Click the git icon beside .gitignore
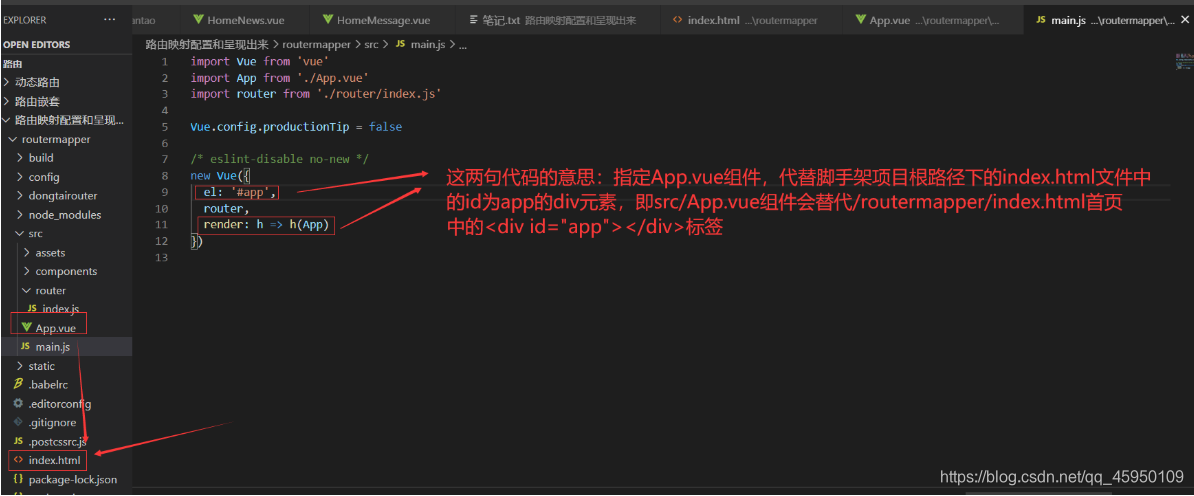The width and height of the screenshot is (1194, 496). 18,422
